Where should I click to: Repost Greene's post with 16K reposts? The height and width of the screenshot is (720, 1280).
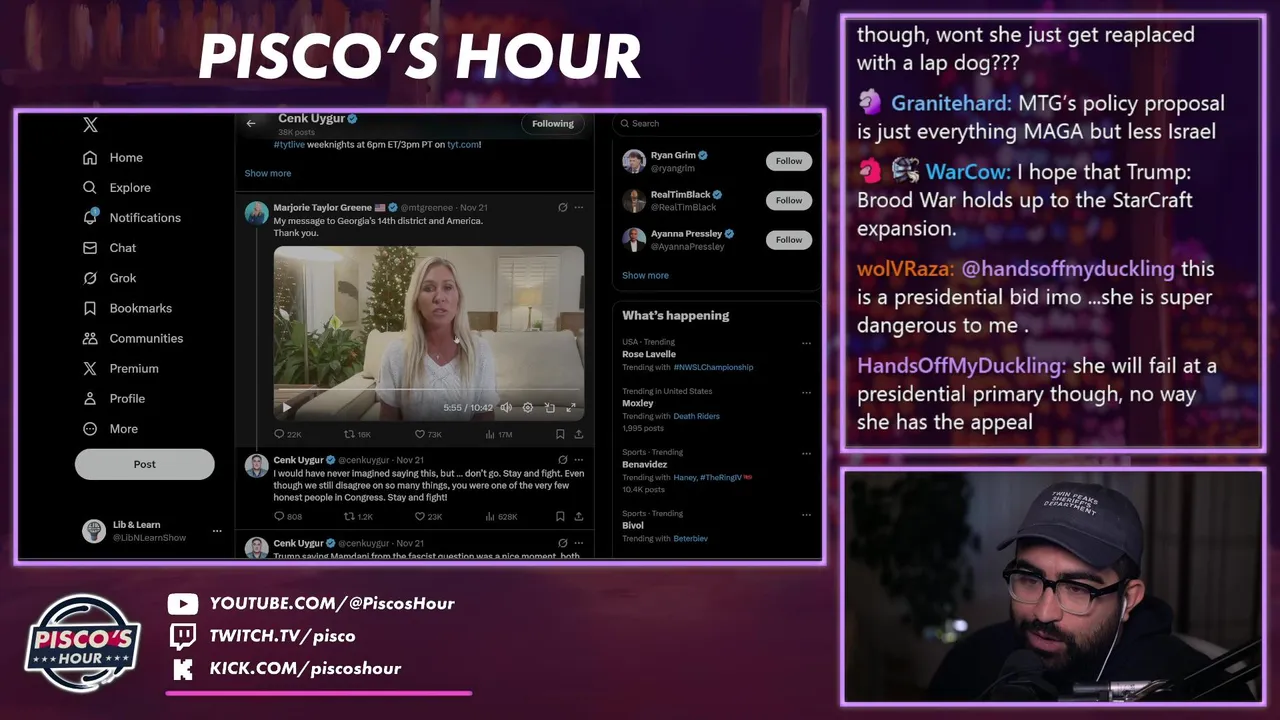coord(357,434)
